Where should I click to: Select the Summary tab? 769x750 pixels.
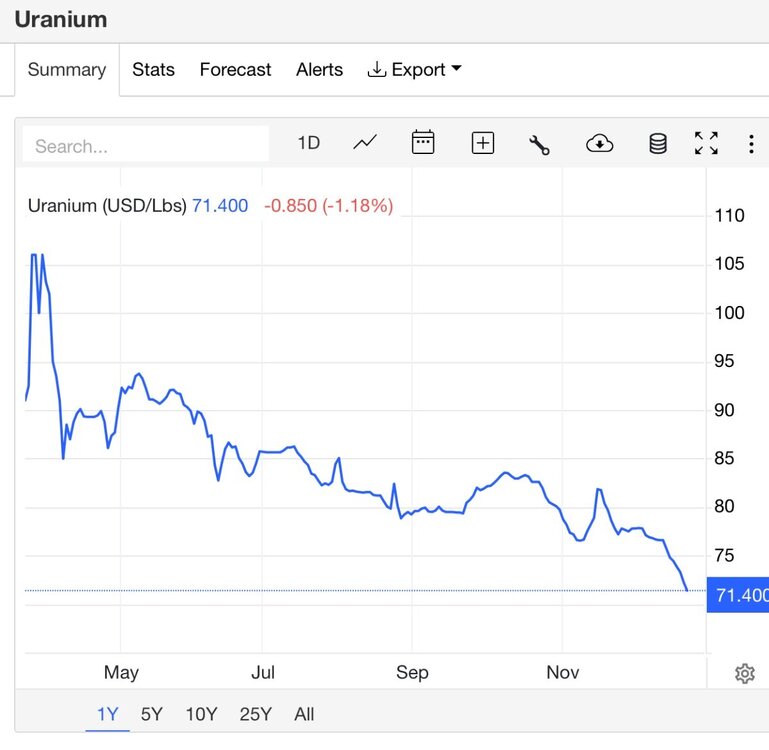(67, 70)
